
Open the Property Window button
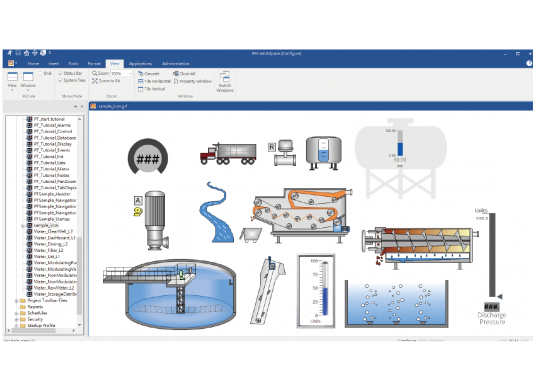(x=193, y=81)
